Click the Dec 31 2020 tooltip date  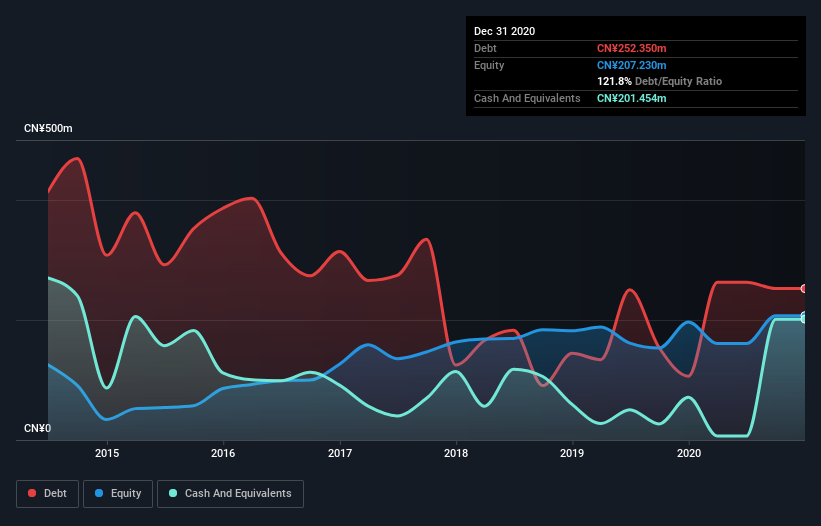click(x=504, y=31)
